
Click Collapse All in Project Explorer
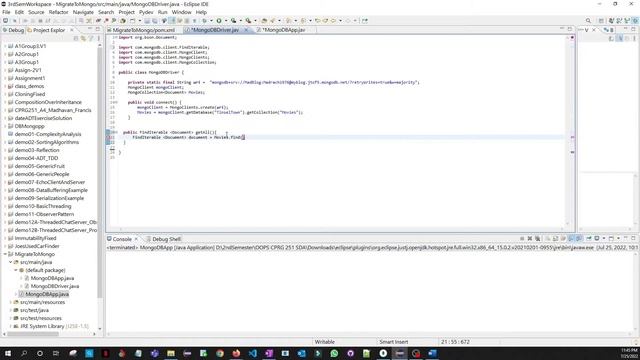point(76,38)
